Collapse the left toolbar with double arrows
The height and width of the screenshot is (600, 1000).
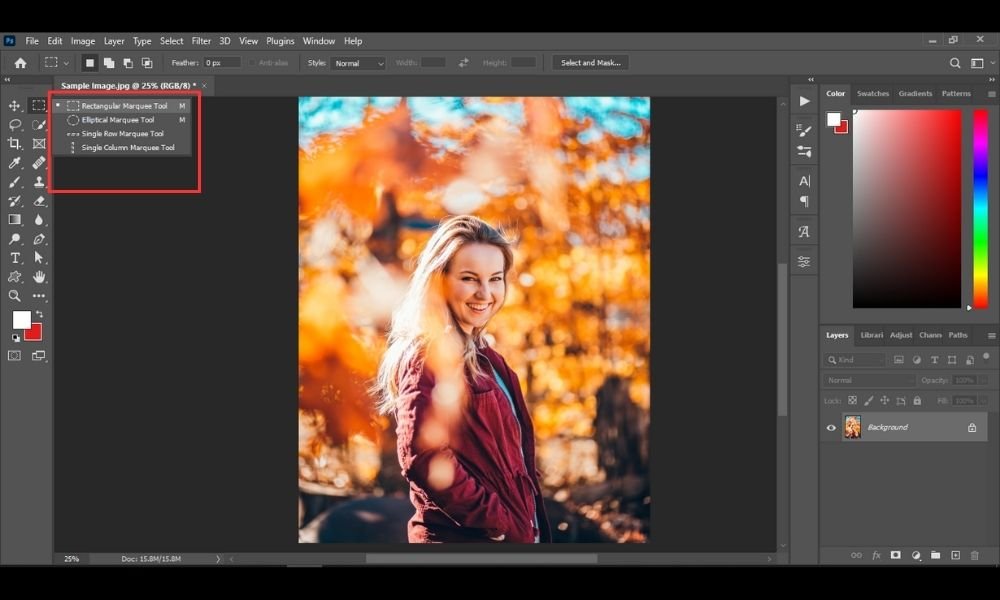tap(8, 80)
